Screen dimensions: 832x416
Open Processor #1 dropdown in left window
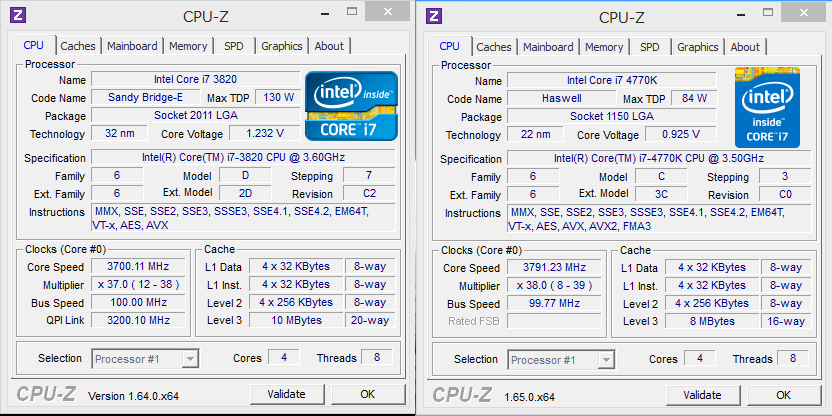[145, 359]
